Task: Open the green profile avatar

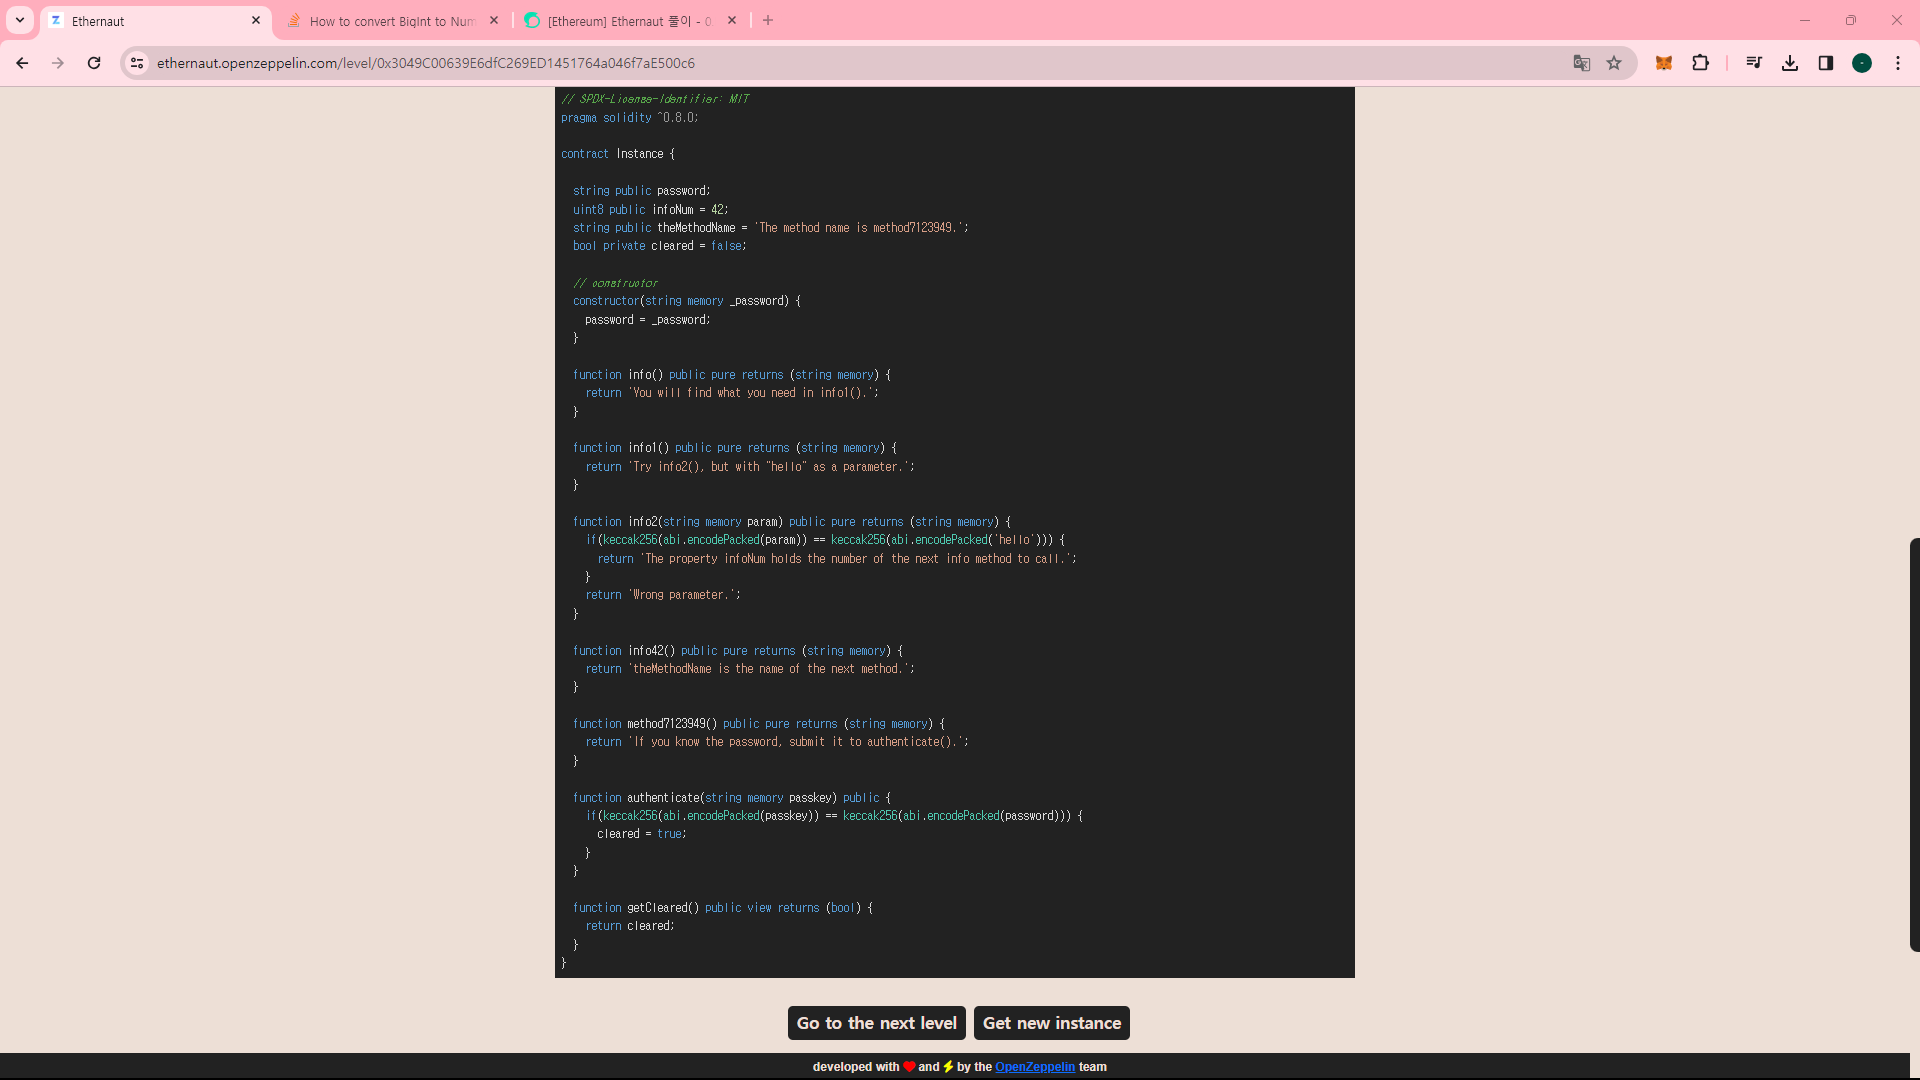Action: pyautogui.click(x=1862, y=63)
